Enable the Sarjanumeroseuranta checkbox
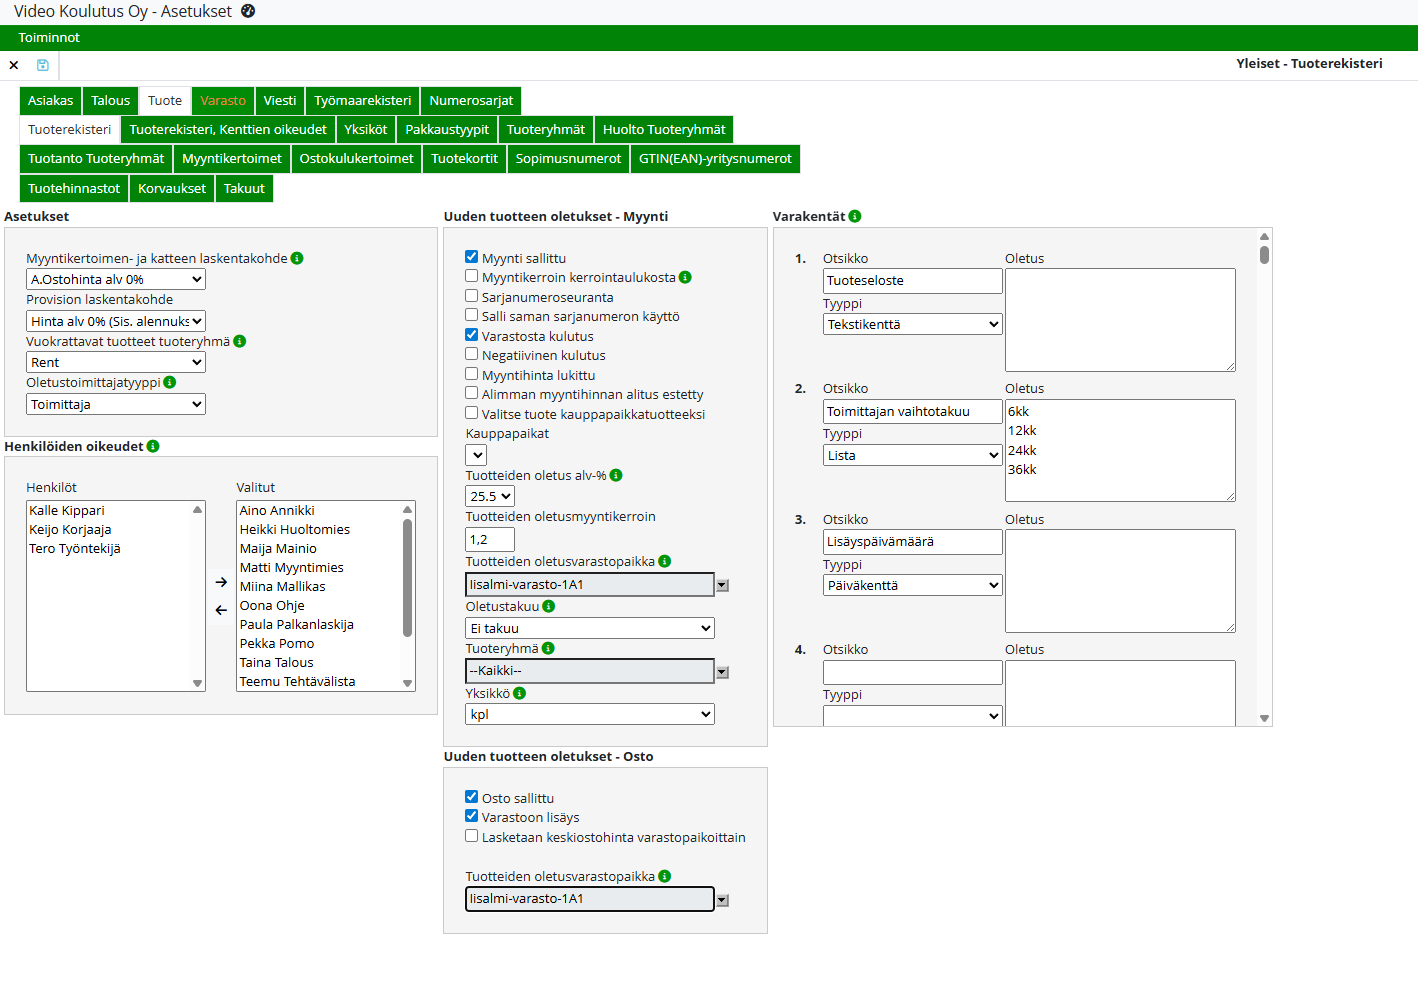 click(471, 296)
